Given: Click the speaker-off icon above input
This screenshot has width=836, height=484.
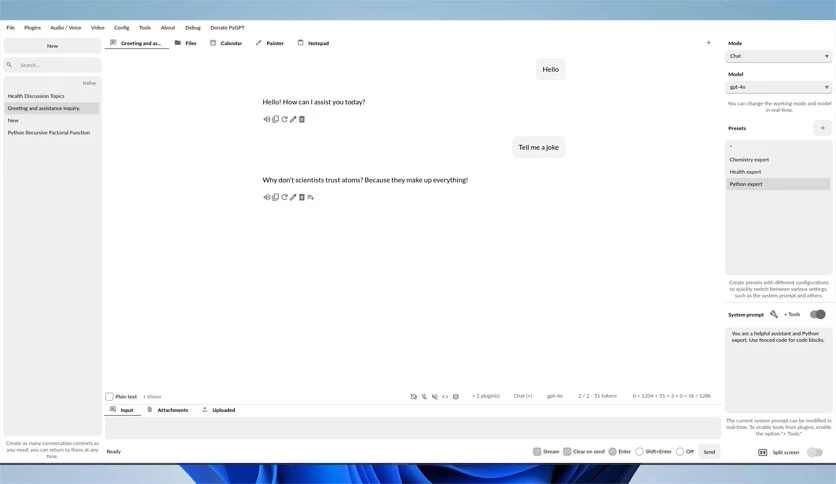Looking at the screenshot, I should [x=435, y=397].
